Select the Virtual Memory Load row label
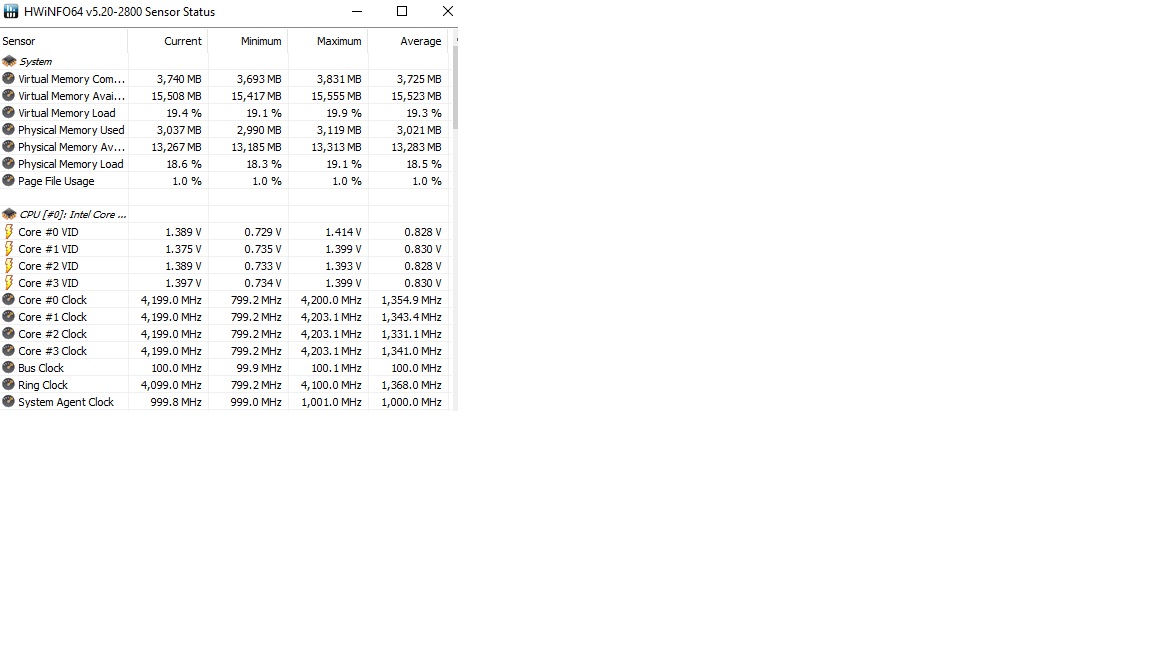 (x=67, y=113)
